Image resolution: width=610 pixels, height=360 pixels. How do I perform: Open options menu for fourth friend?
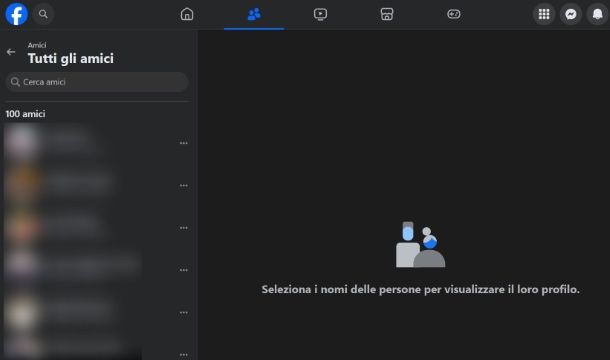[x=184, y=270]
